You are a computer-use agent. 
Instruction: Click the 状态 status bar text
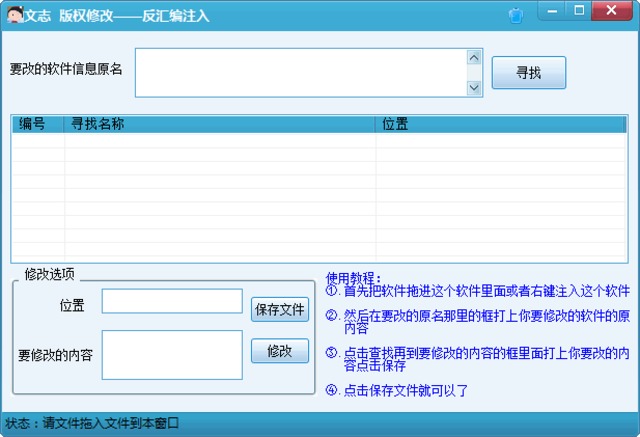click(x=92, y=423)
